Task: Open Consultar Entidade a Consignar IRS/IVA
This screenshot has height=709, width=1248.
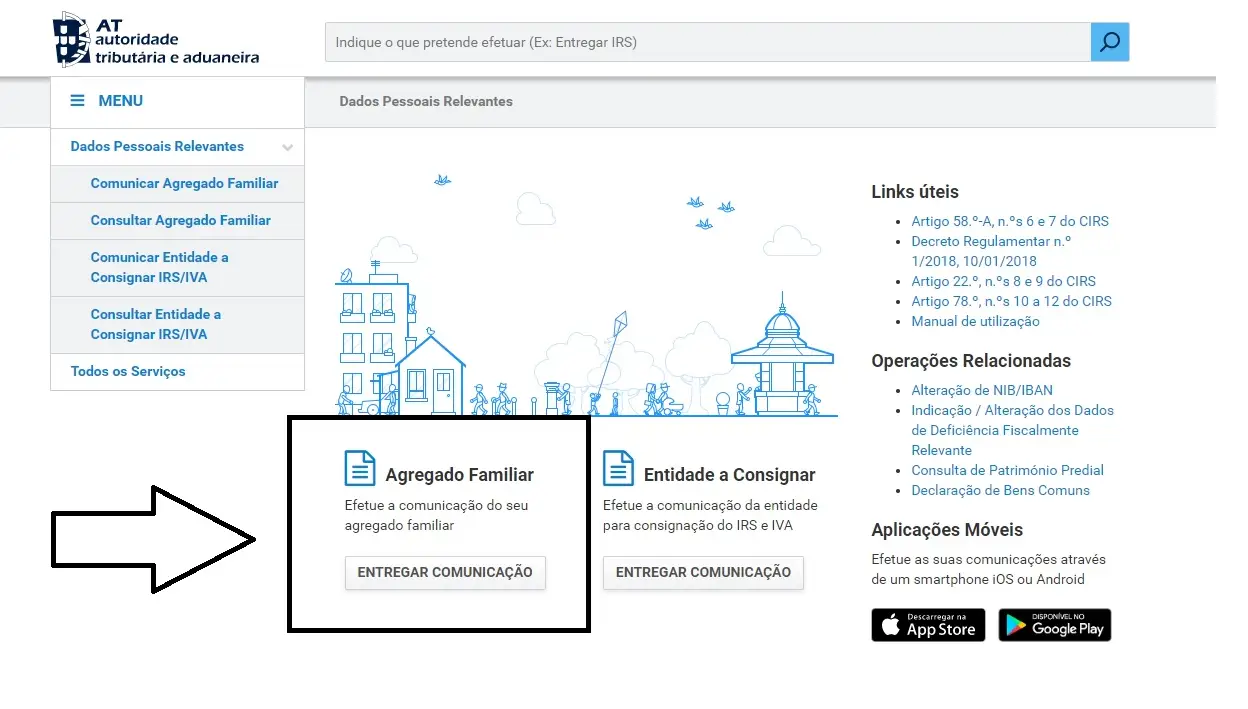Action: 155,324
